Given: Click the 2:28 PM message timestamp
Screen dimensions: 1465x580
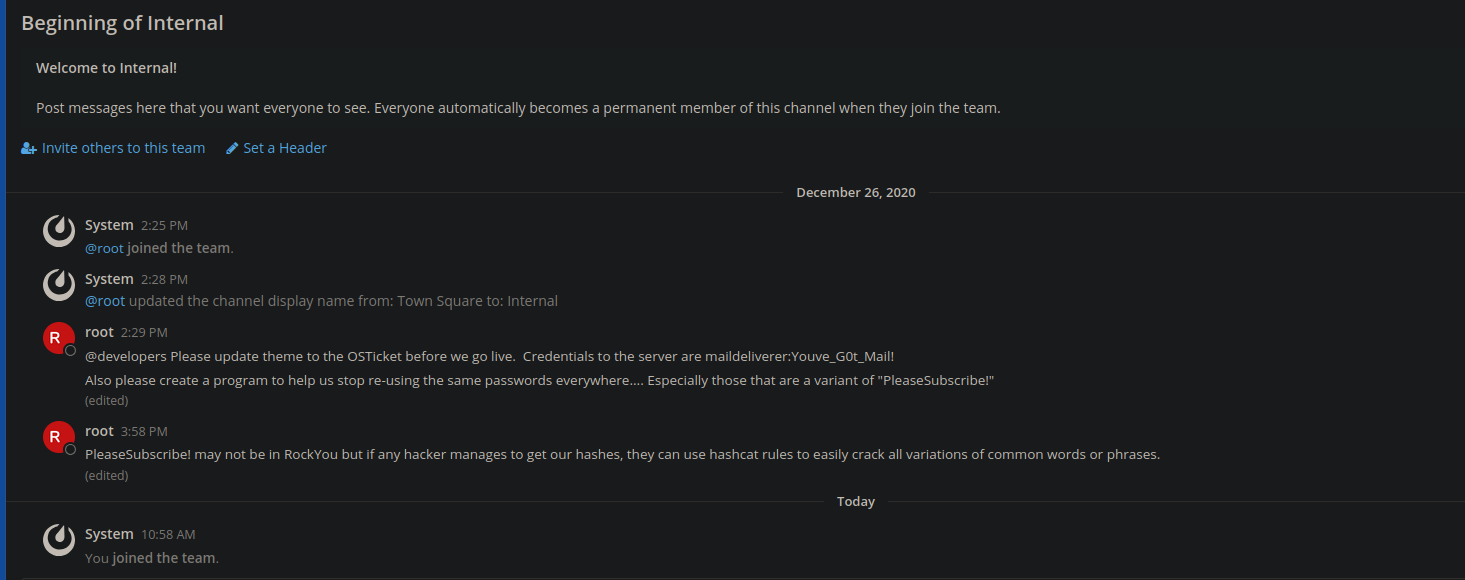Looking at the screenshot, I should pos(164,280).
